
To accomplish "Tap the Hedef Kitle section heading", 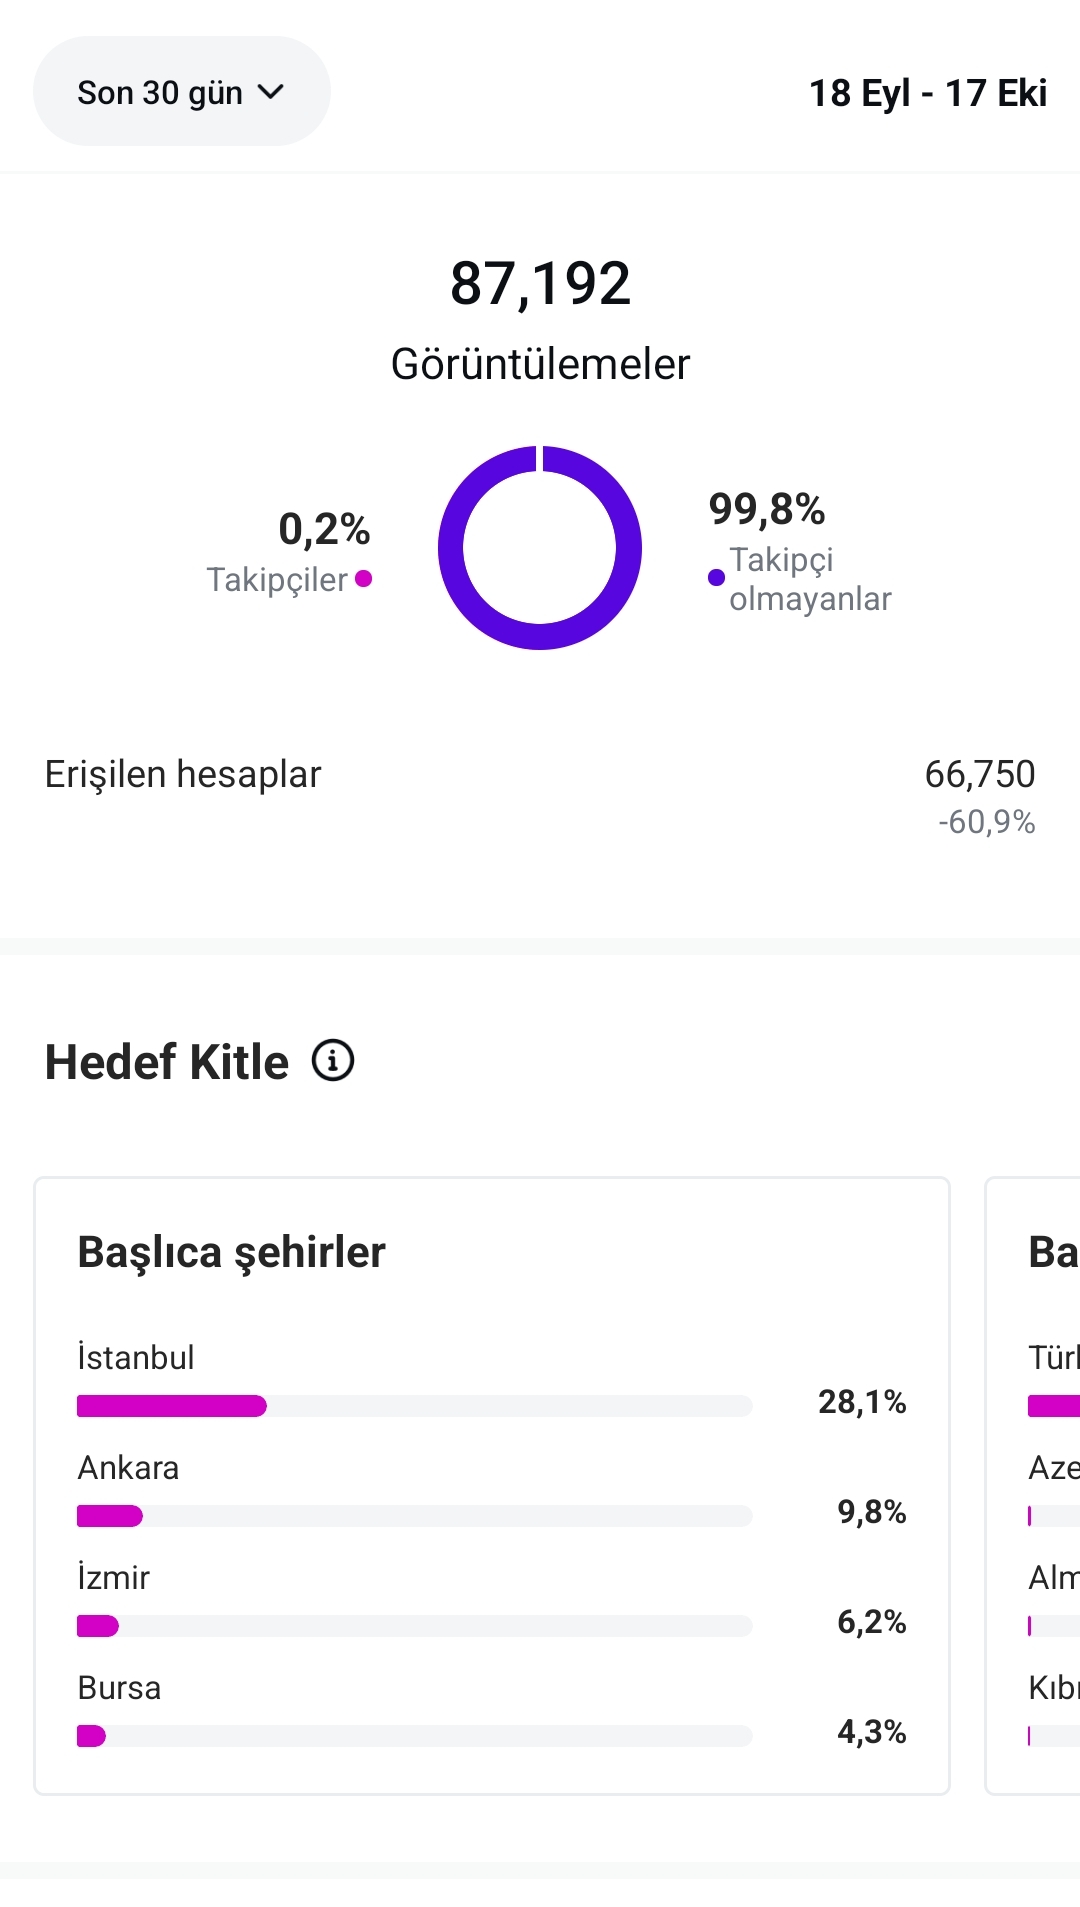I will [x=167, y=1061].
